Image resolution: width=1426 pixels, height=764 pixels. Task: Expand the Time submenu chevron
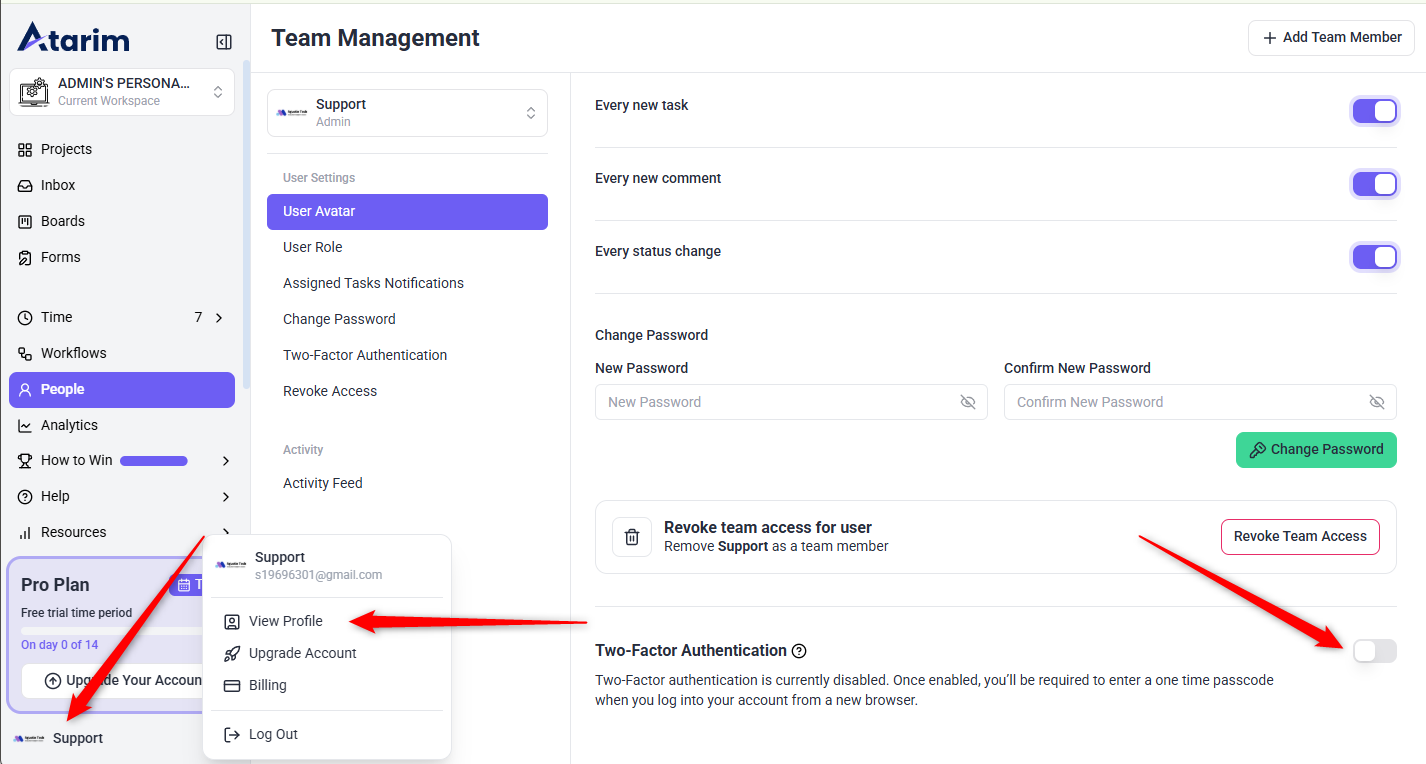click(x=219, y=317)
